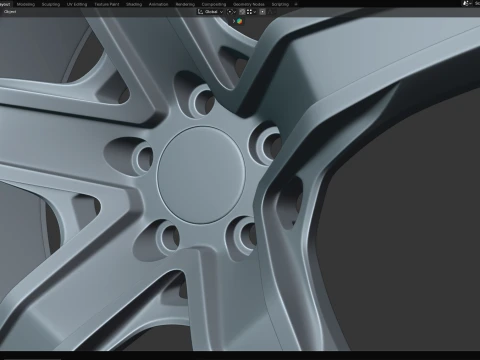480x360 pixels.
Task: Switch to the Modeling workspace tab
Action: click(x=26, y=4)
